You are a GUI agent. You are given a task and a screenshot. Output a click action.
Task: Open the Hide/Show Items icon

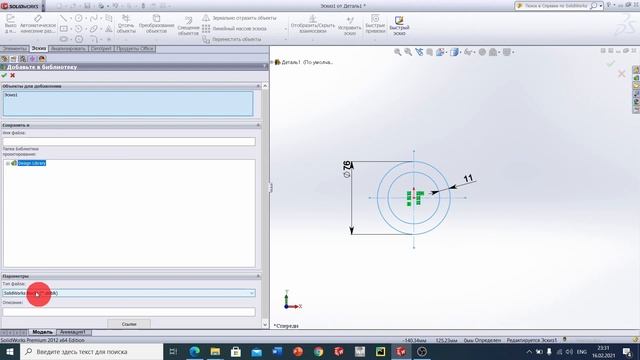pyautogui.click(x=468, y=52)
